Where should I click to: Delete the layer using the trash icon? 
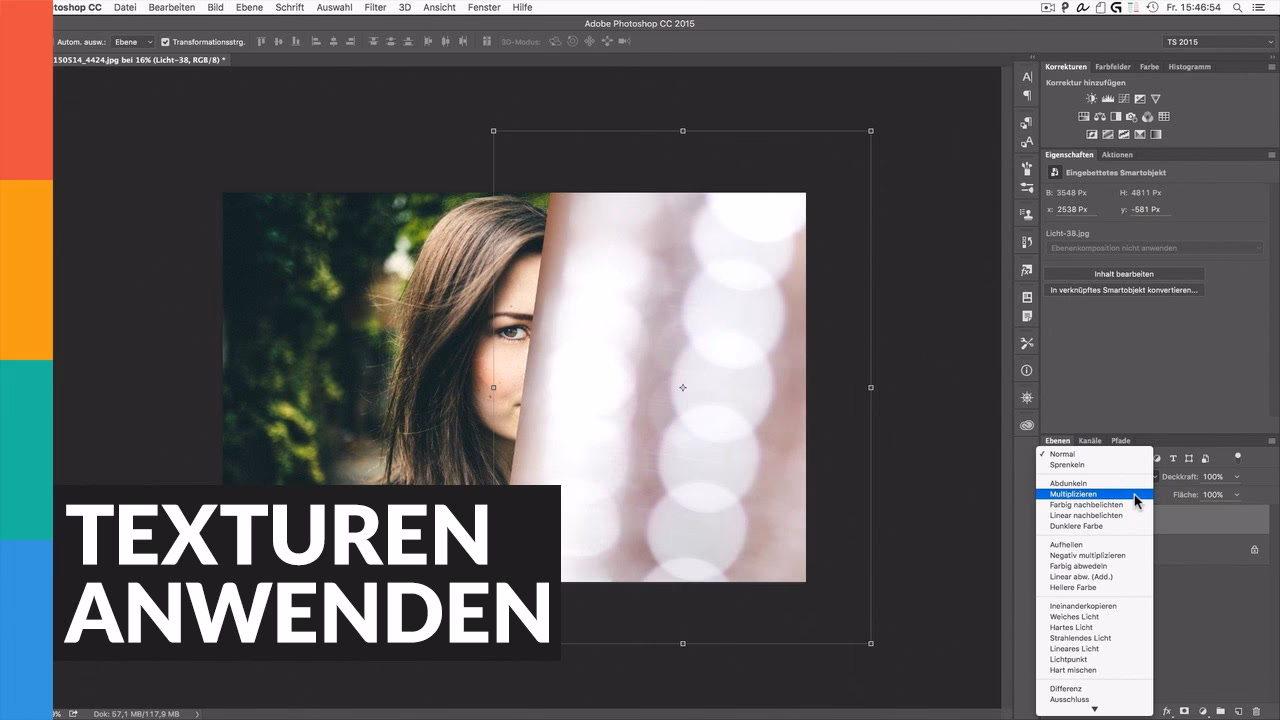pyautogui.click(x=1256, y=711)
